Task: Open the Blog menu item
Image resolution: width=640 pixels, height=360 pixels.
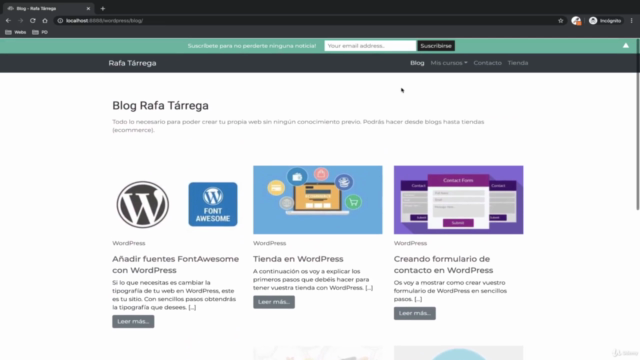Action: point(417,63)
